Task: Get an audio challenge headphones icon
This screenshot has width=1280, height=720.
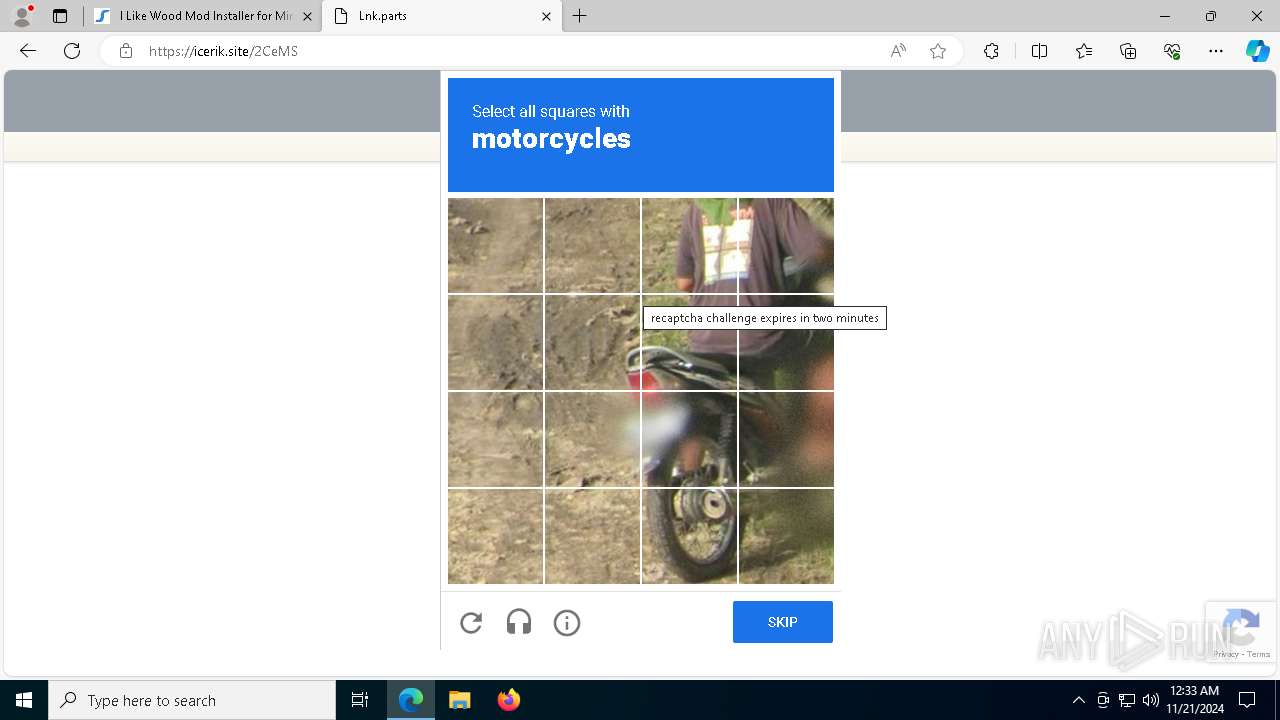Action: click(519, 623)
